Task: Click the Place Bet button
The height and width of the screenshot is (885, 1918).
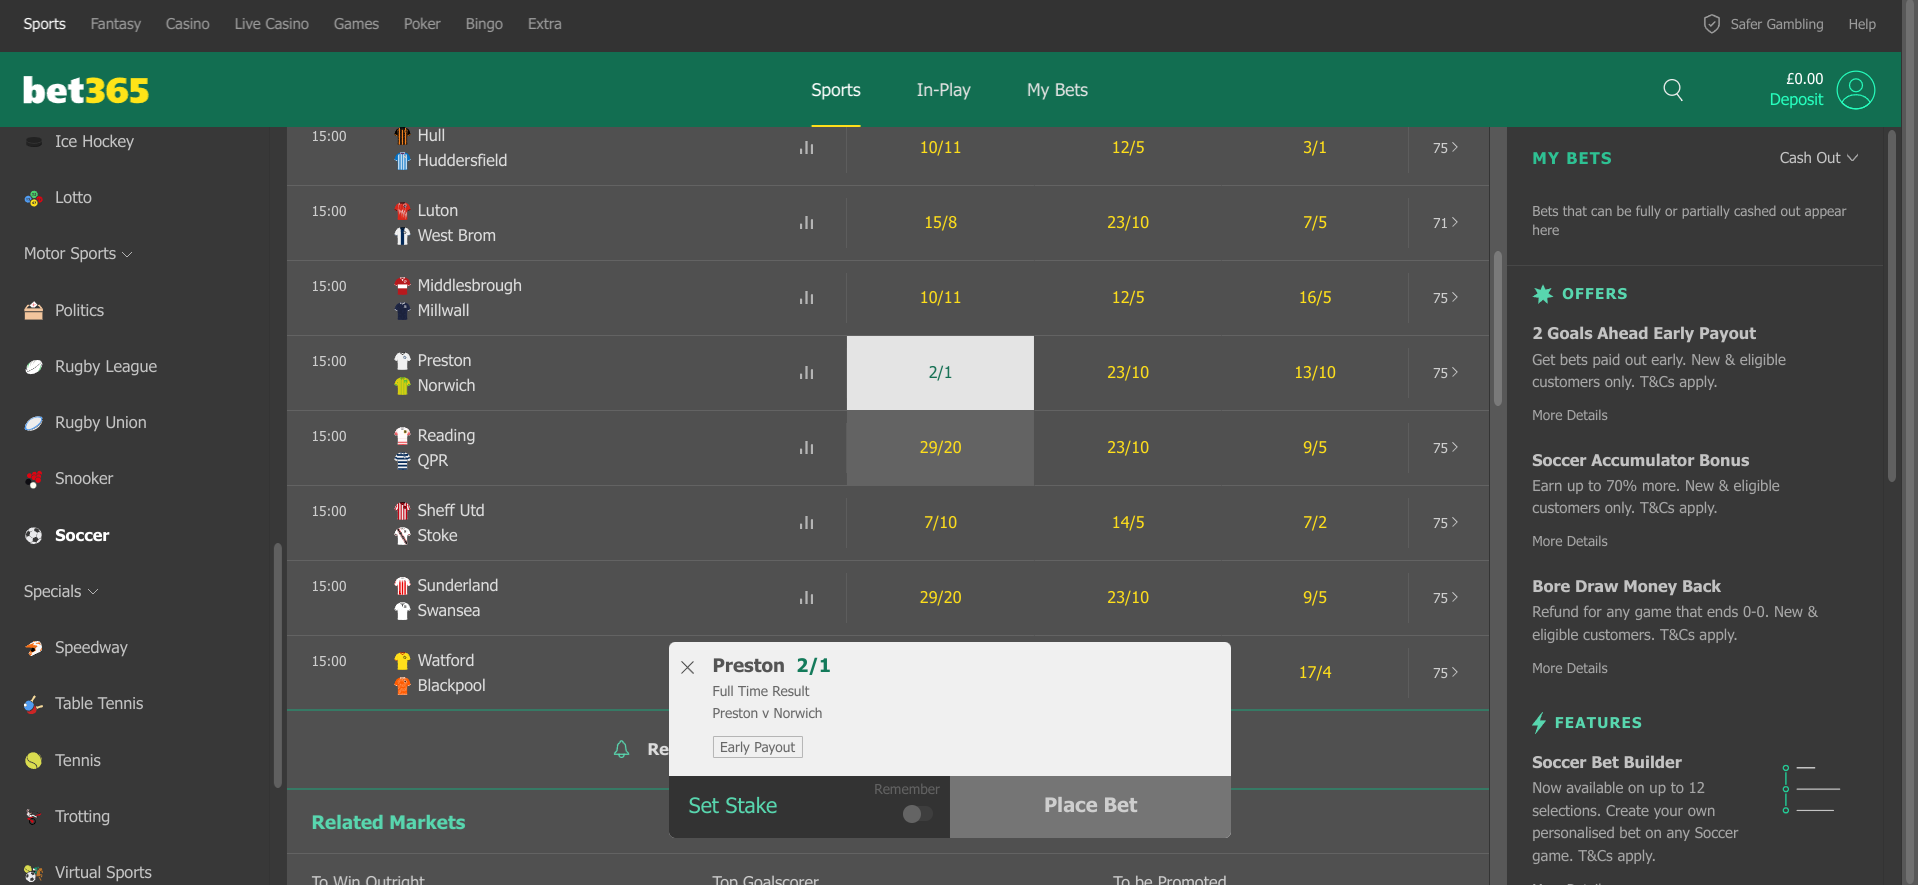Action: click(x=1090, y=806)
